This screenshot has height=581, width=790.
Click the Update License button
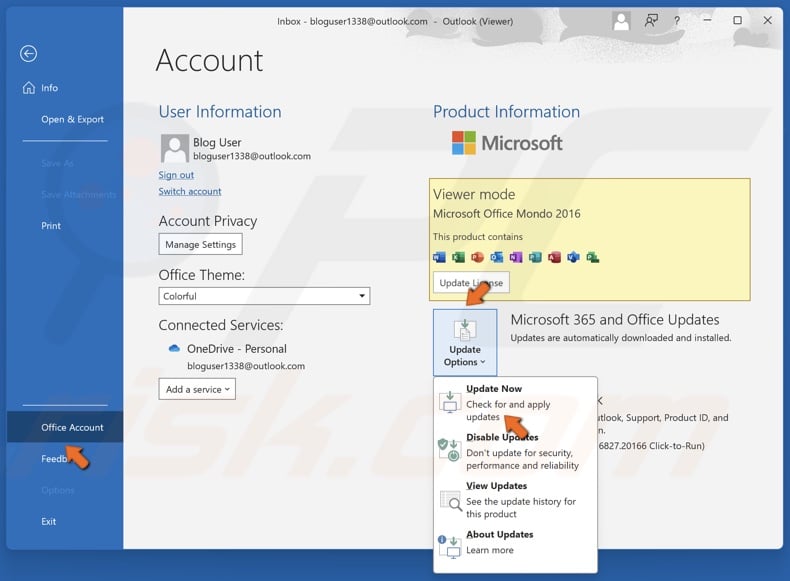pyautogui.click(x=471, y=283)
